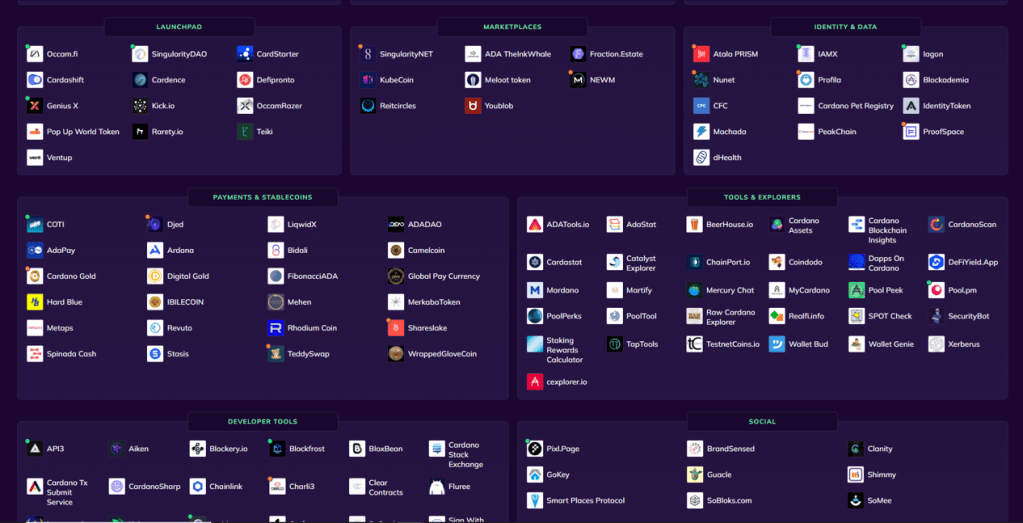Click the Pixl.Page icon in Social
The height and width of the screenshot is (523, 1023).
pyautogui.click(x=535, y=449)
